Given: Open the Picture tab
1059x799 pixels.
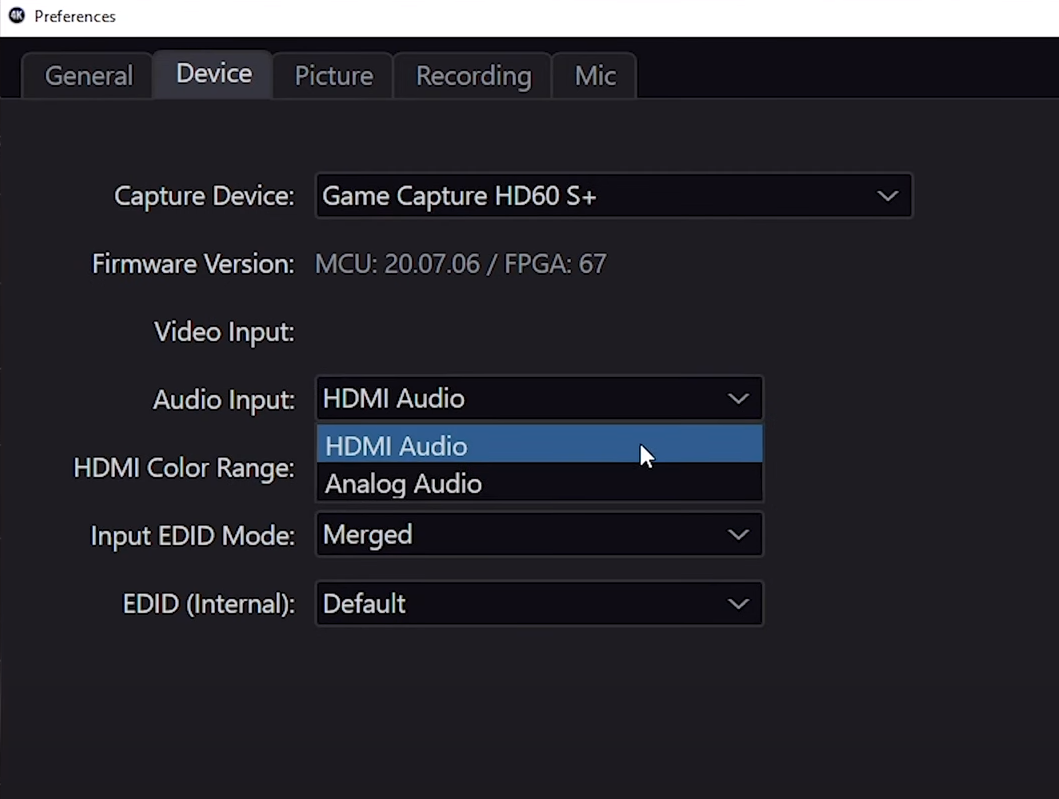Looking at the screenshot, I should click(333, 76).
